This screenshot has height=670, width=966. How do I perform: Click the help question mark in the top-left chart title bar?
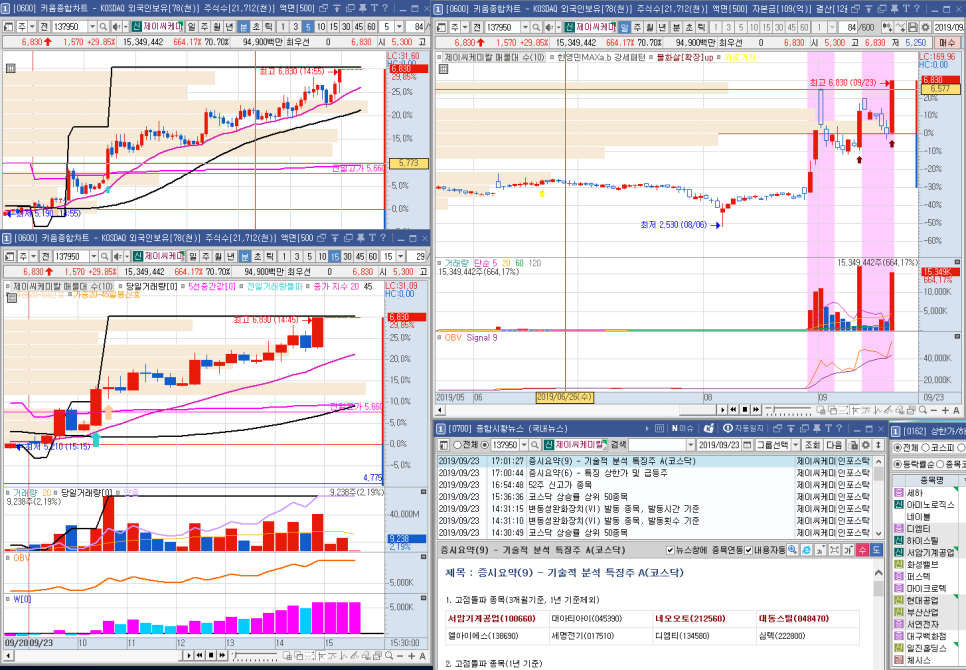pyautogui.click(x=385, y=8)
